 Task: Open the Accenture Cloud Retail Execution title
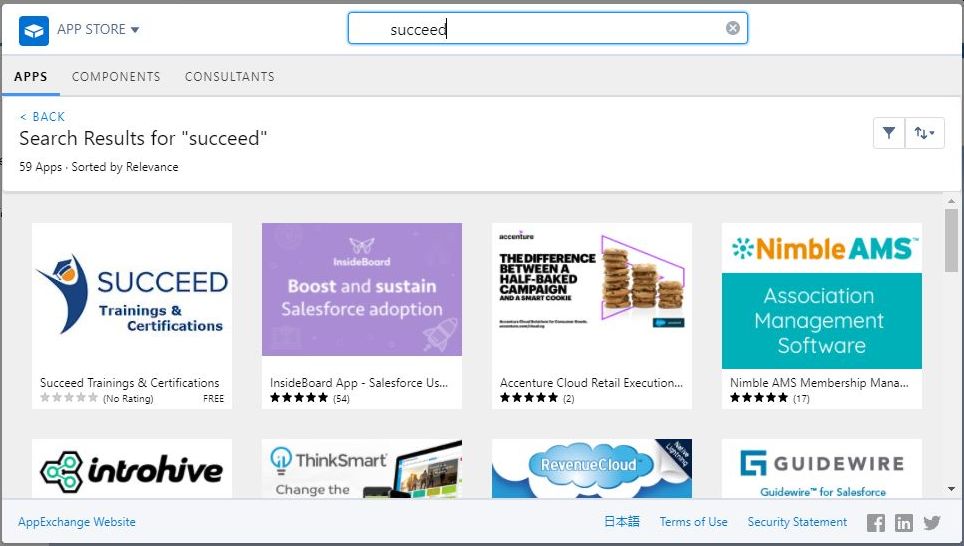(x=591, y=382)
